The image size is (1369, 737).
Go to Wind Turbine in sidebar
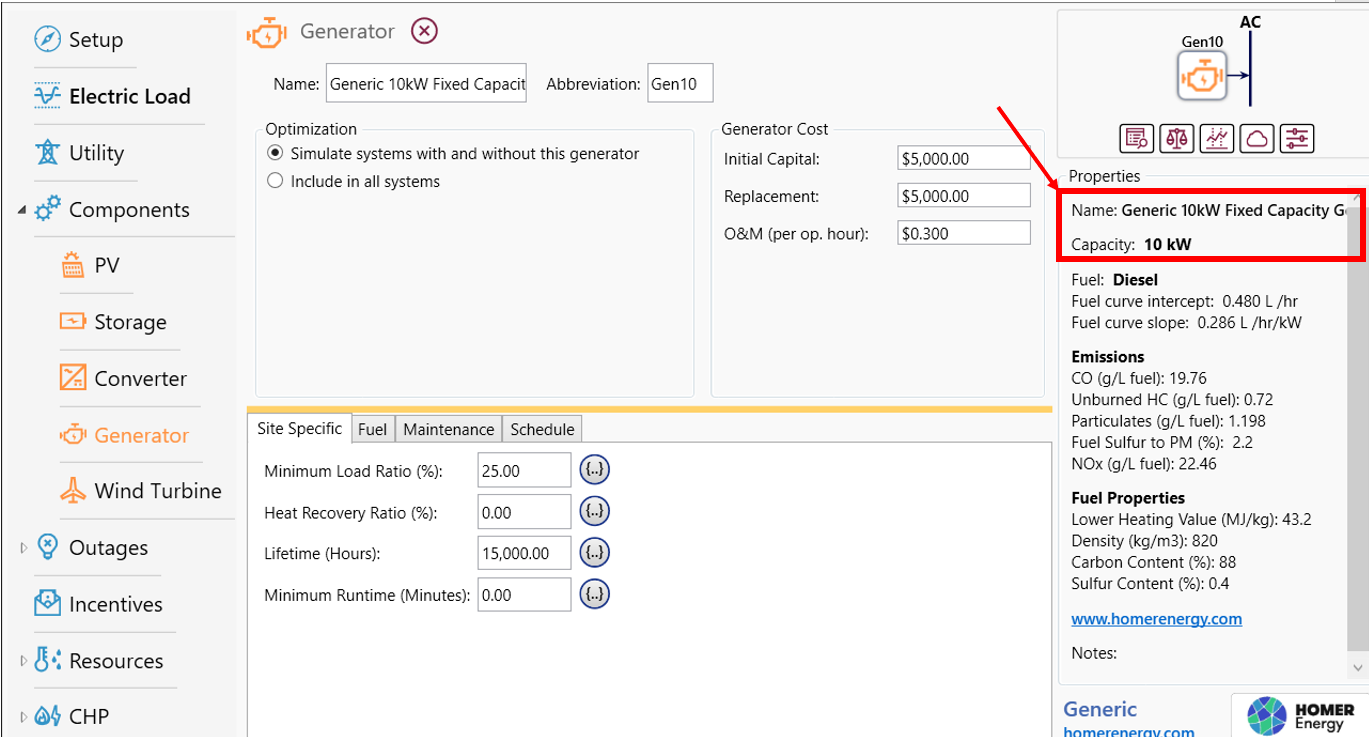pos(157,491)
